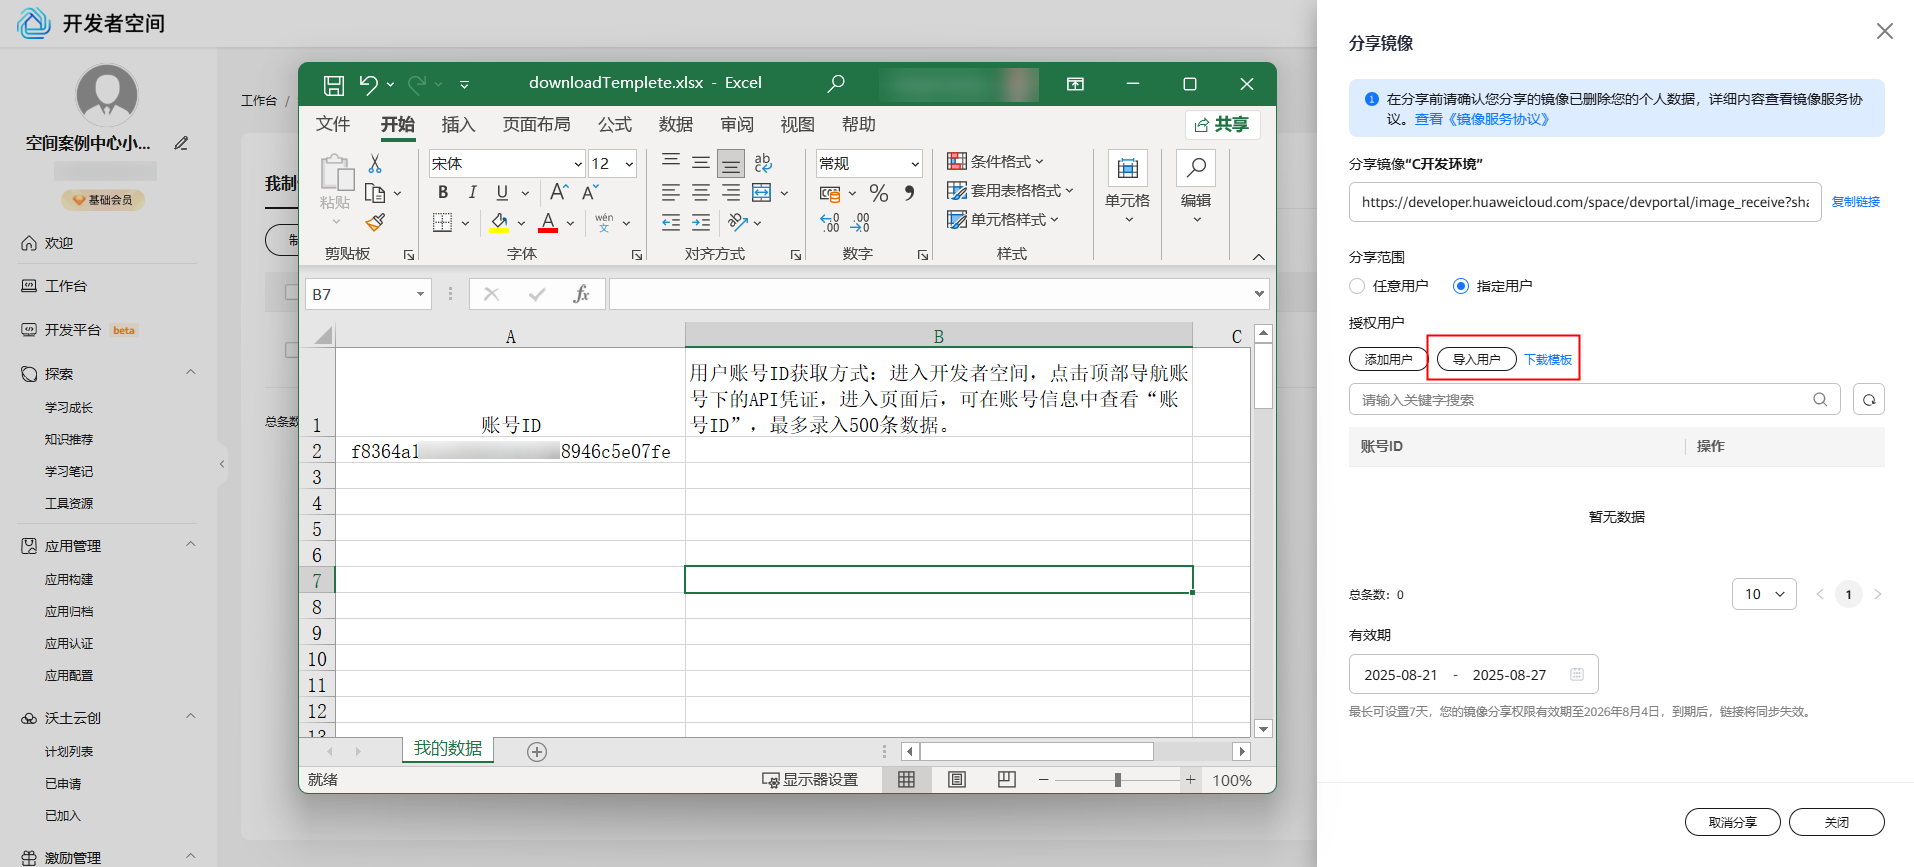
Task: Switch to the 插入 ribbon tab
Action: (x=458, y=124)
